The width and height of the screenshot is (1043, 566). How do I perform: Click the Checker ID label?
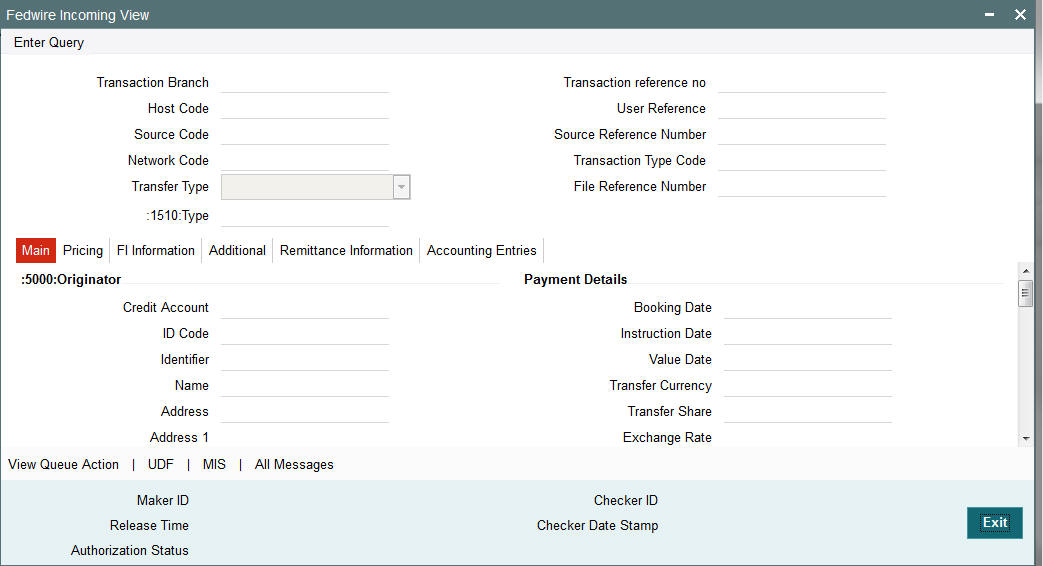click(x=626, y=501)
